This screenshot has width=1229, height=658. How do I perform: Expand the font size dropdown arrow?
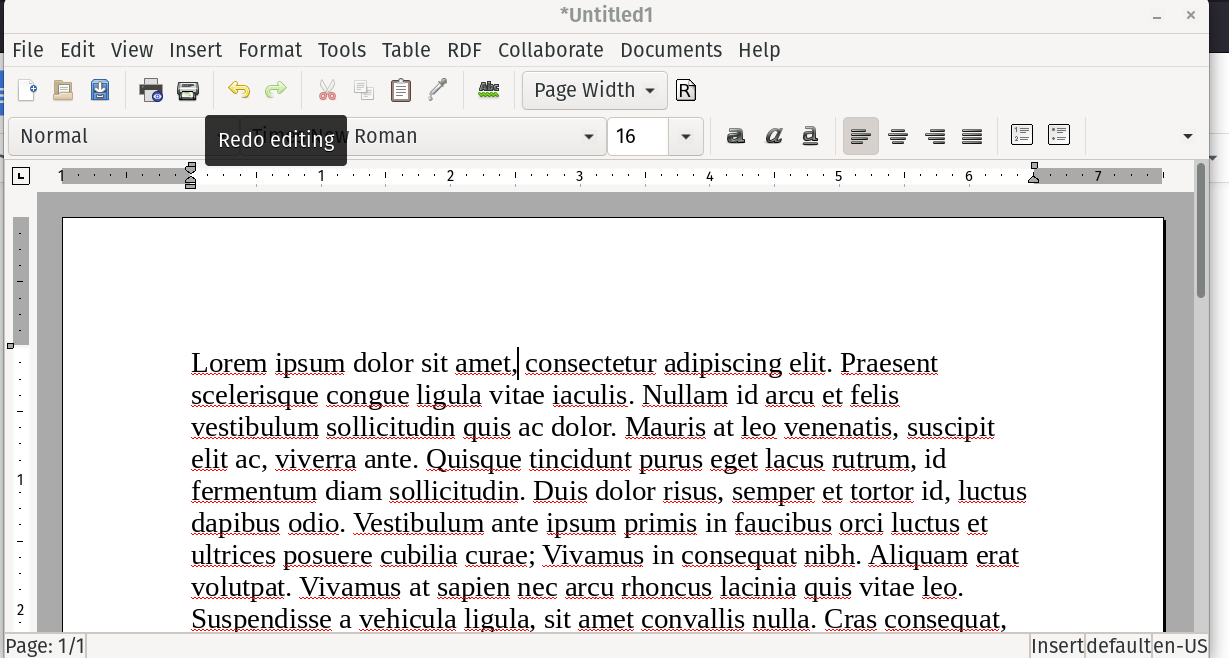[x=686, y=137]
